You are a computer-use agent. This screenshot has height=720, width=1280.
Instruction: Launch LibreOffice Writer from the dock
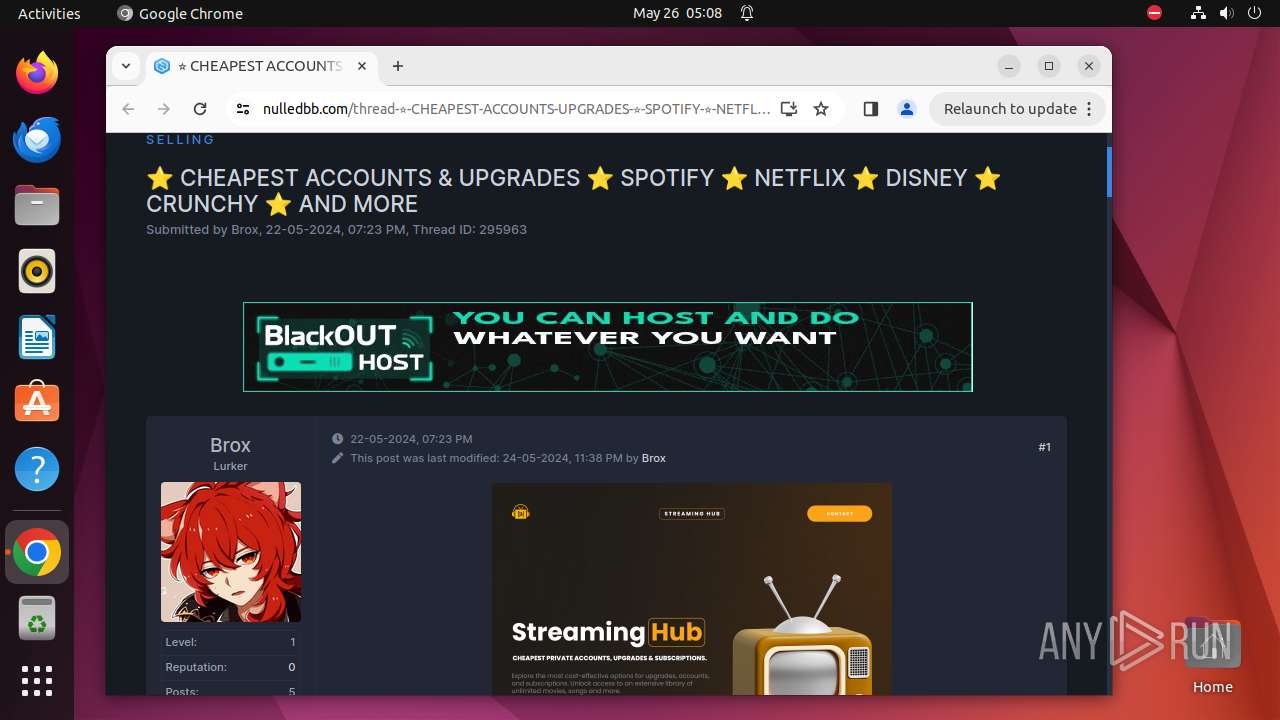click(37, 337)
